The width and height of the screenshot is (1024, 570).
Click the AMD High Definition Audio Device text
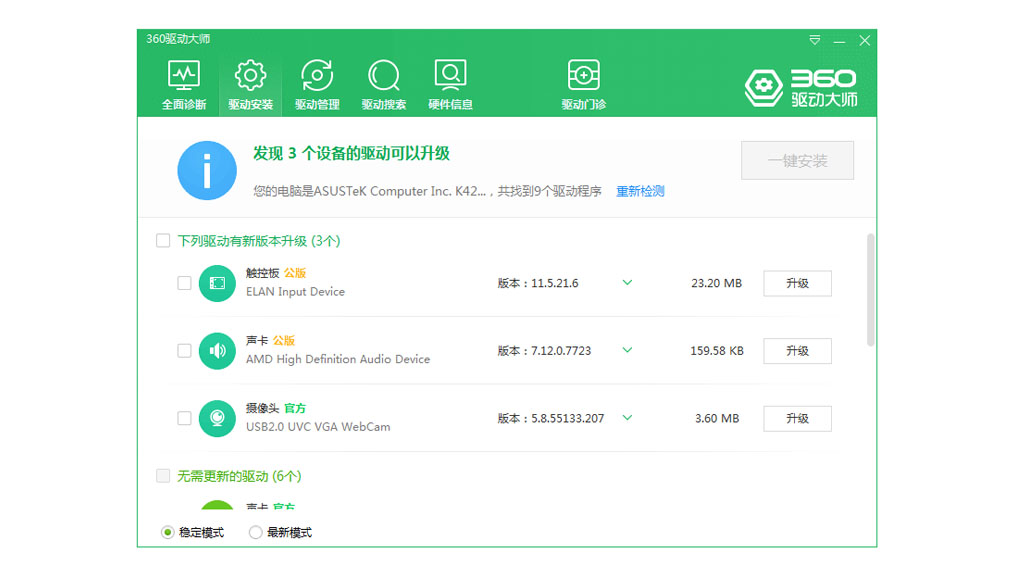pyautogui.click(x=338, y=359)
